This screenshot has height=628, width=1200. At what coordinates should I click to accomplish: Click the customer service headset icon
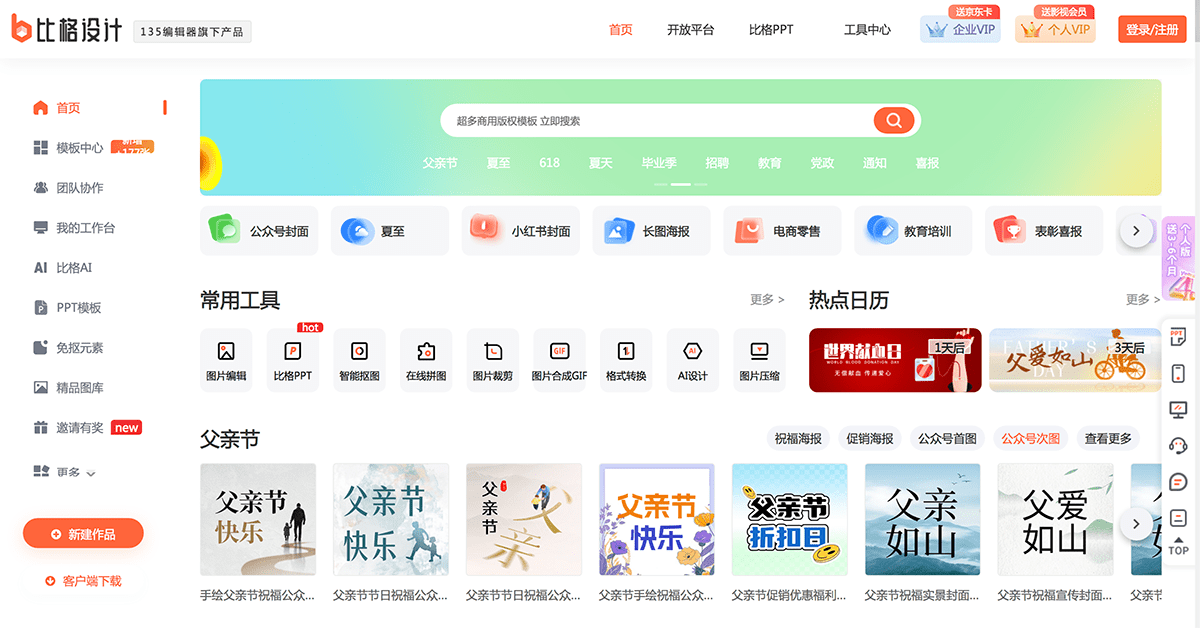click(1178, 446)
